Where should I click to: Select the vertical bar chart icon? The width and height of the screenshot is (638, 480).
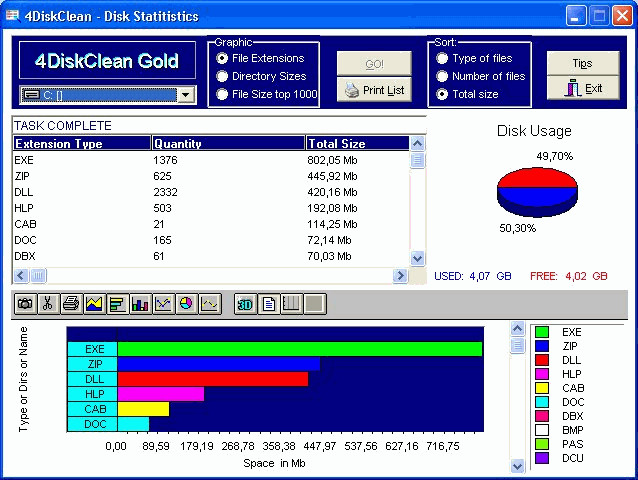tap(140, 304)
